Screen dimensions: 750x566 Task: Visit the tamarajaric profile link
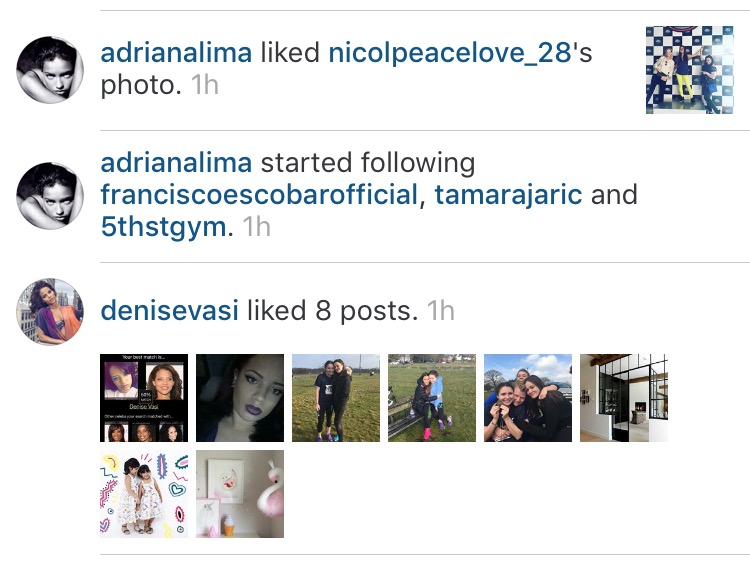[x=508, y=195]
